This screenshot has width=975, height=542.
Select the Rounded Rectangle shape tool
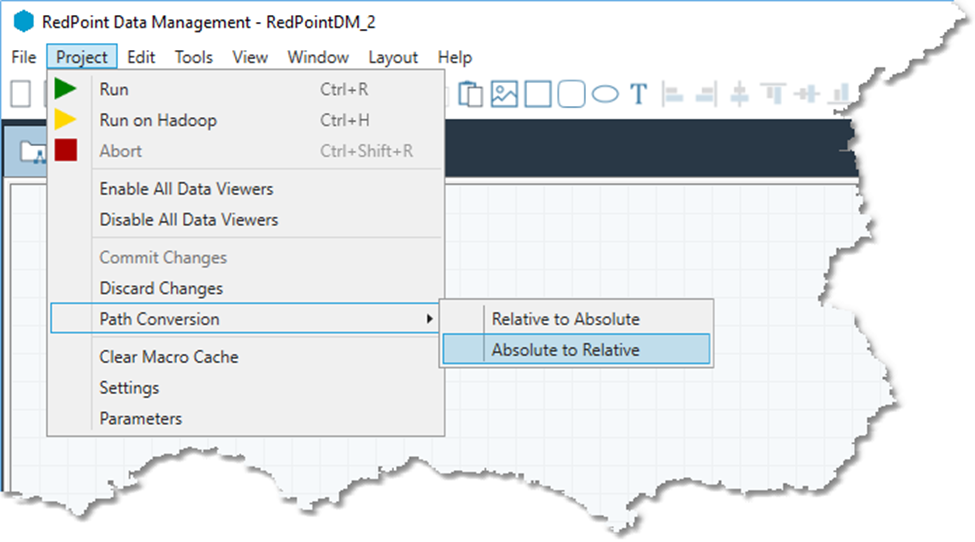coord(571,94)
